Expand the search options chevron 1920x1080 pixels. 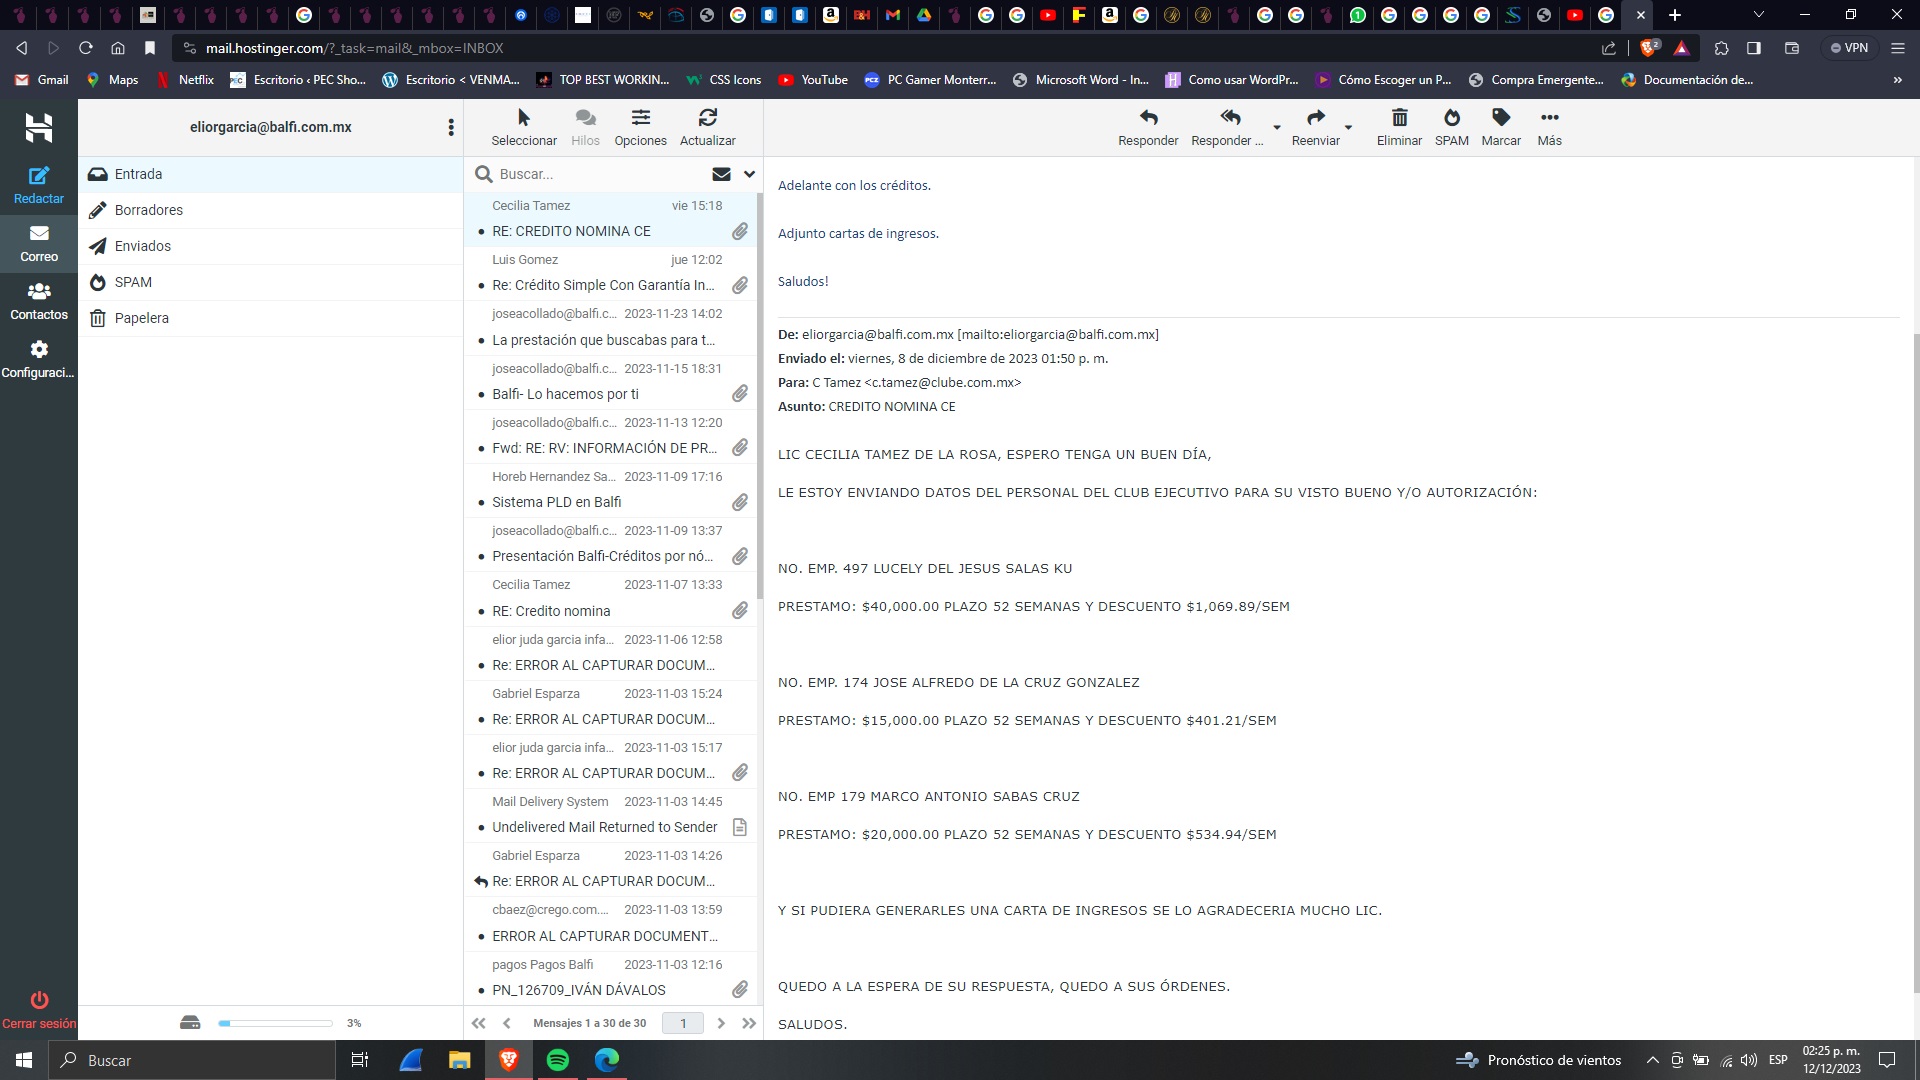(749, 174)
